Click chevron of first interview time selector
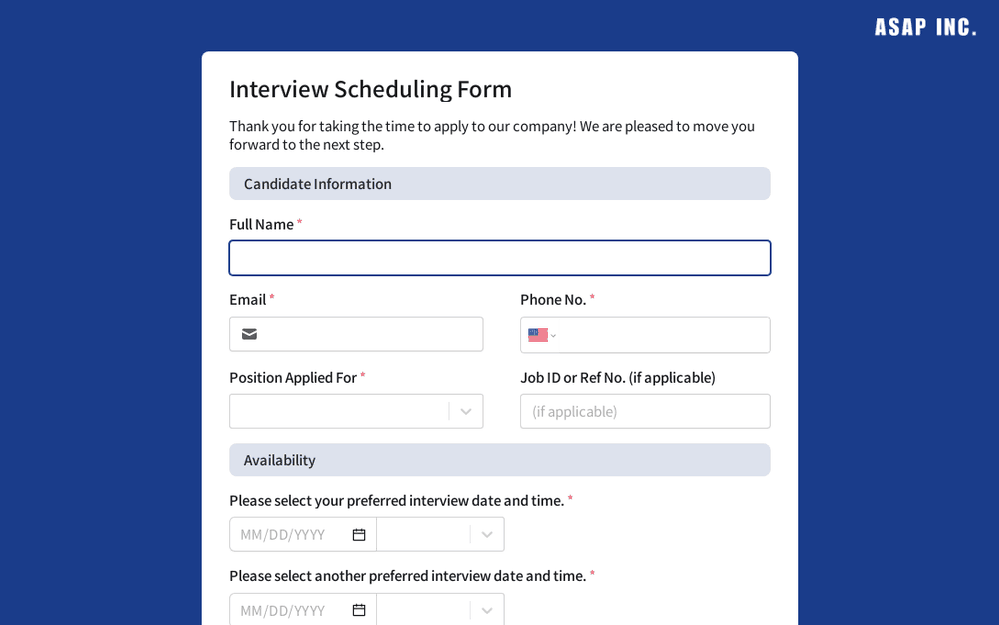Screen dimensions: 999x625 click(x=487, y=534)
